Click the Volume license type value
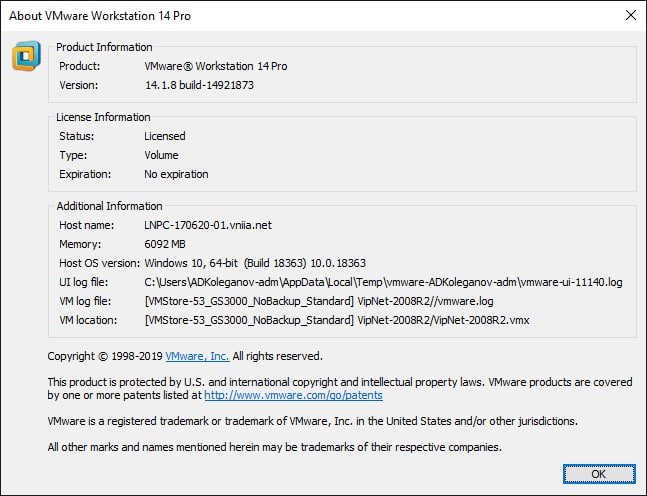This screenshot has width=647, height=496. pyautogui.click(x=161, y=155)
